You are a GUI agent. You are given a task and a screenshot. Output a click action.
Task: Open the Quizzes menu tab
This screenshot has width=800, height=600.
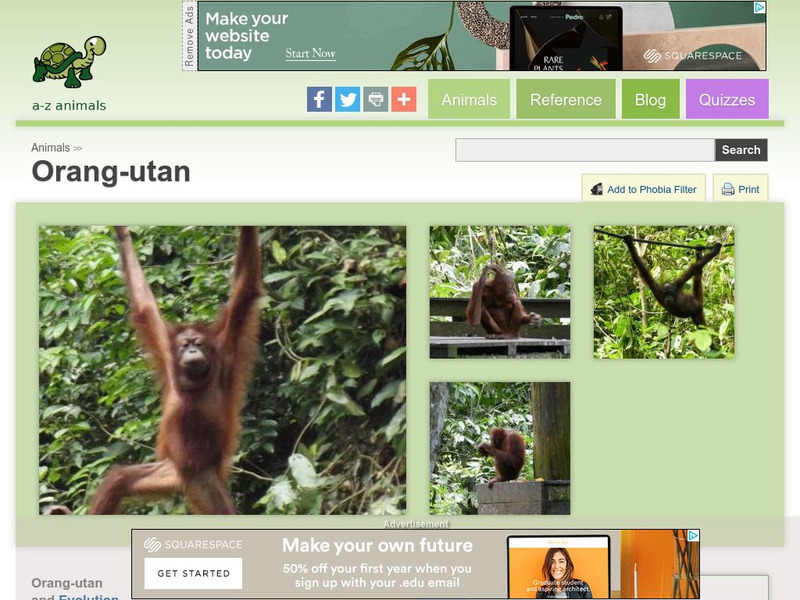[x=727, y=99]
